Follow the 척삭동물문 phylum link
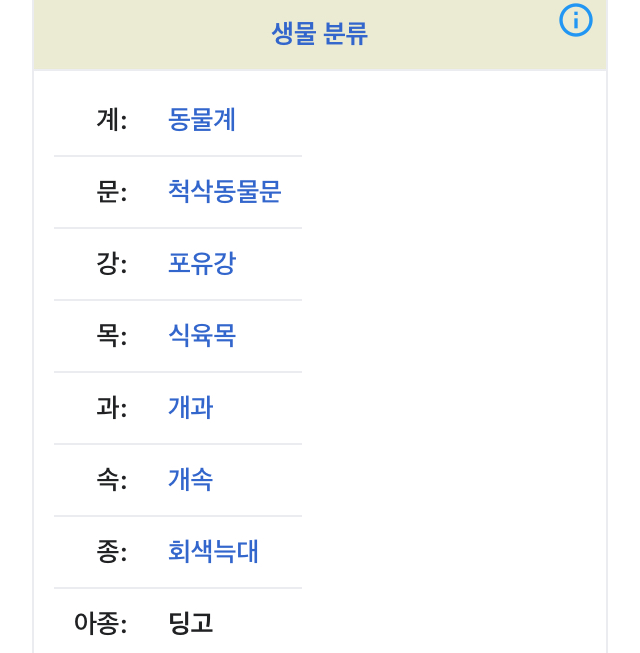This screenshot has height=653, width=640. coord(225,192)
